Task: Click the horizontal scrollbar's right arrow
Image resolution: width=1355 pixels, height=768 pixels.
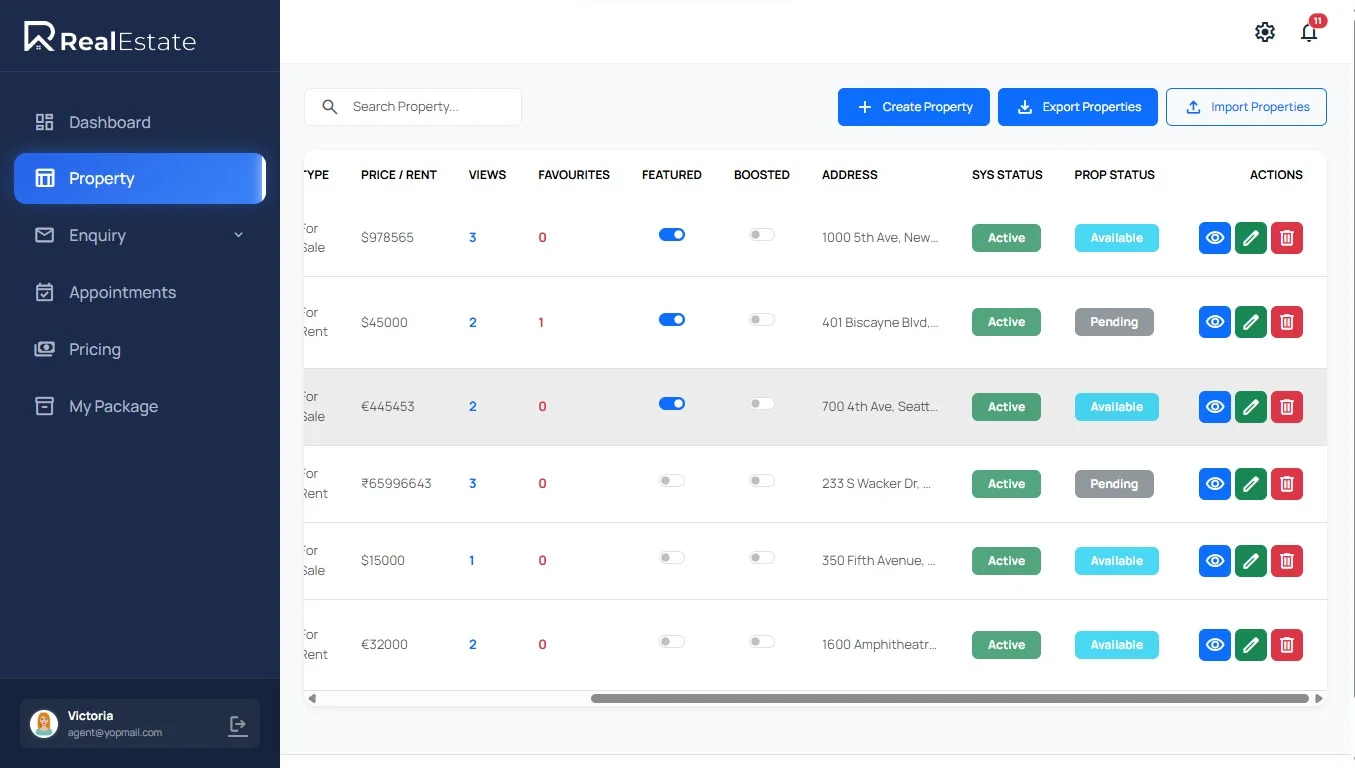Action: (1319, 698)
